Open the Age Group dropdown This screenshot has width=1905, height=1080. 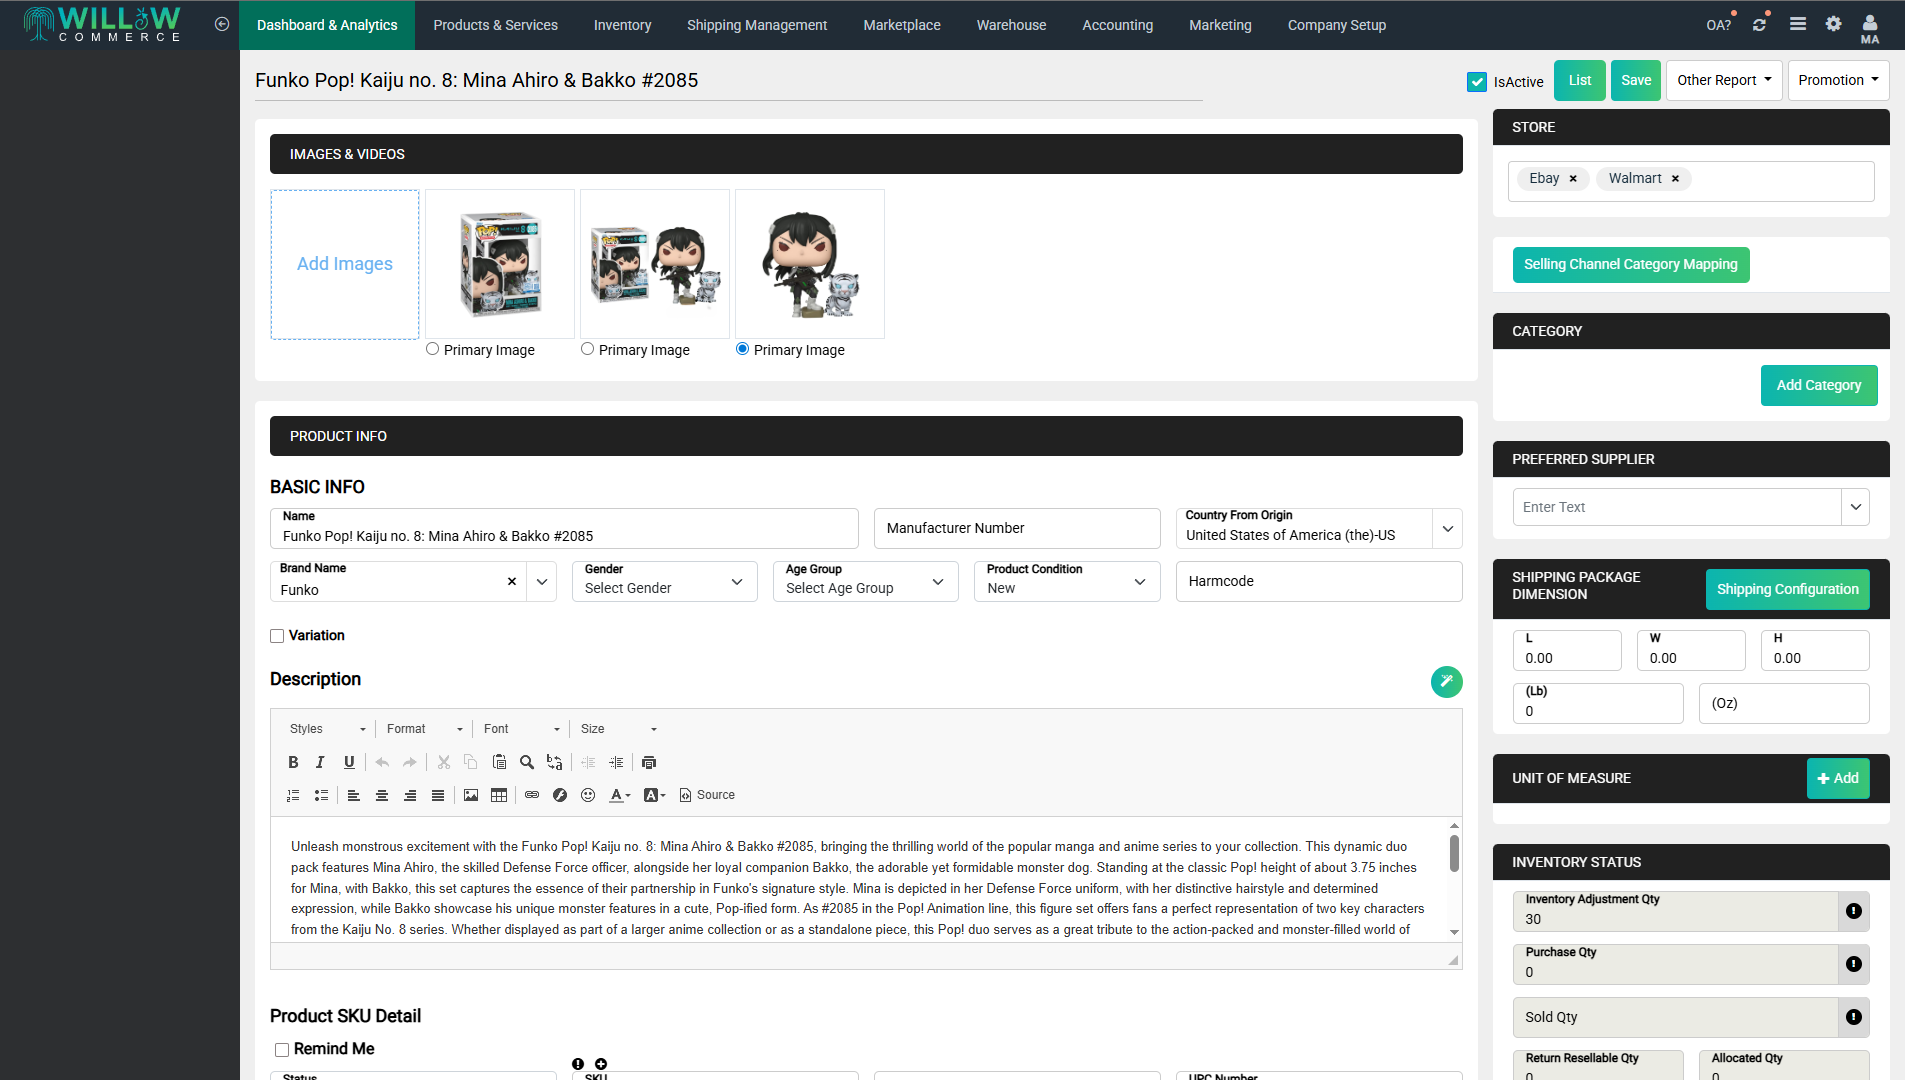pyautogui.click(x=866, y=581)
